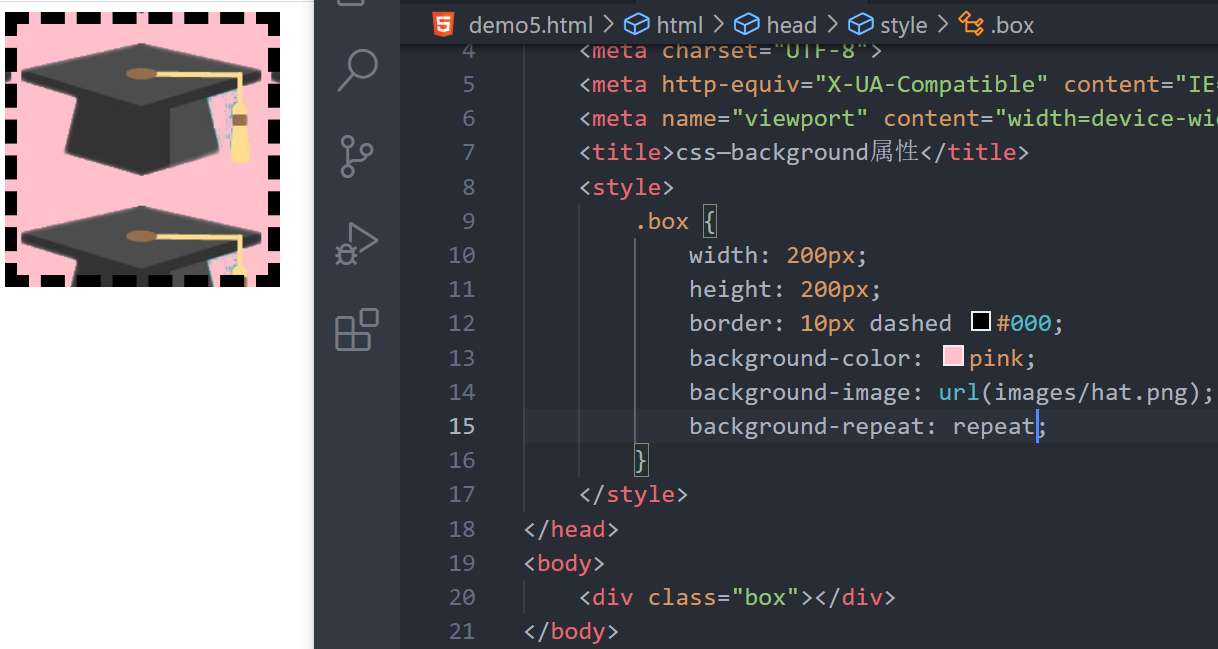The width and height of the screenshot is (1218, 649).
Task: Click the repeat value on line 15
Action: point(993,426)
